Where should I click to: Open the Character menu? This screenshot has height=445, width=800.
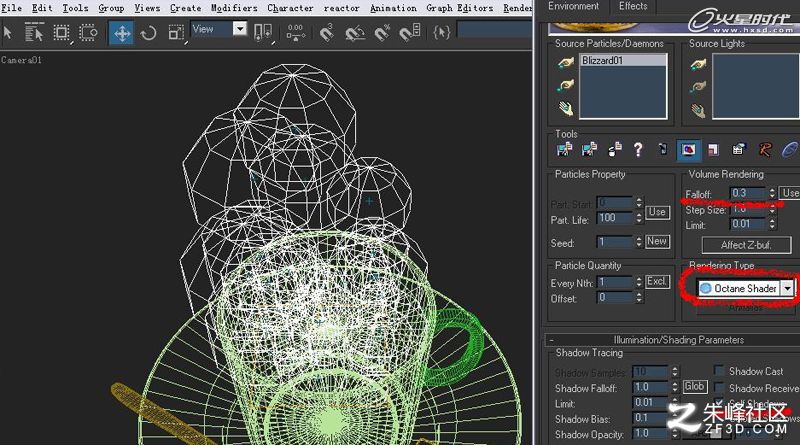coord(290,8)
